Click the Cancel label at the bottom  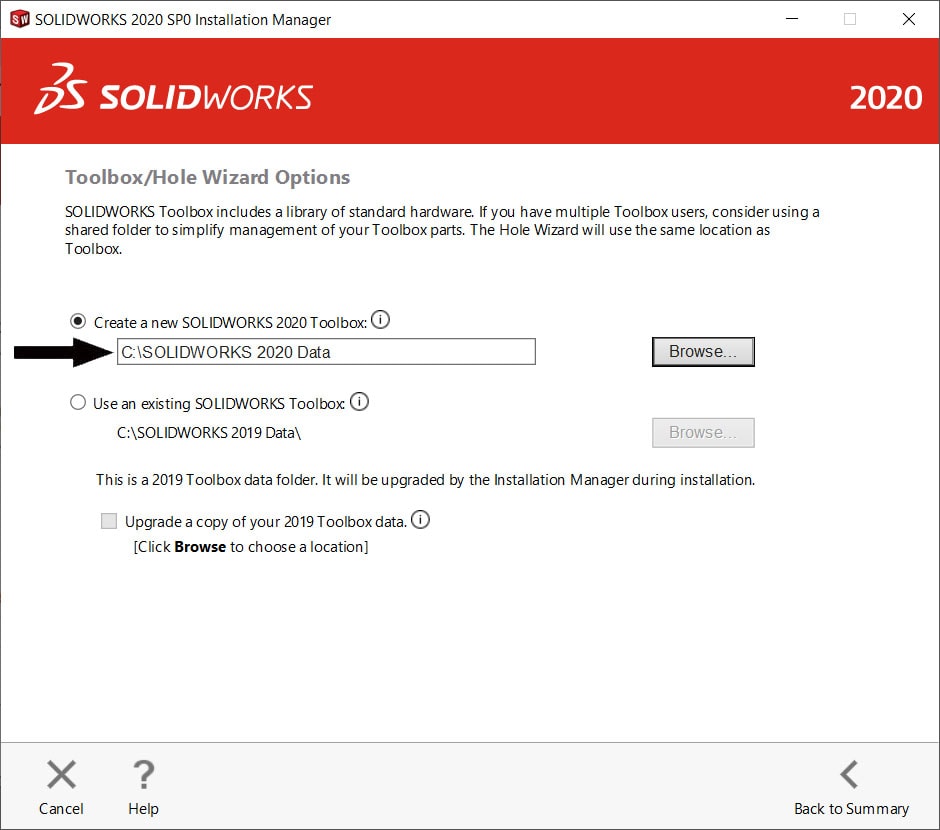coord(61,809)
